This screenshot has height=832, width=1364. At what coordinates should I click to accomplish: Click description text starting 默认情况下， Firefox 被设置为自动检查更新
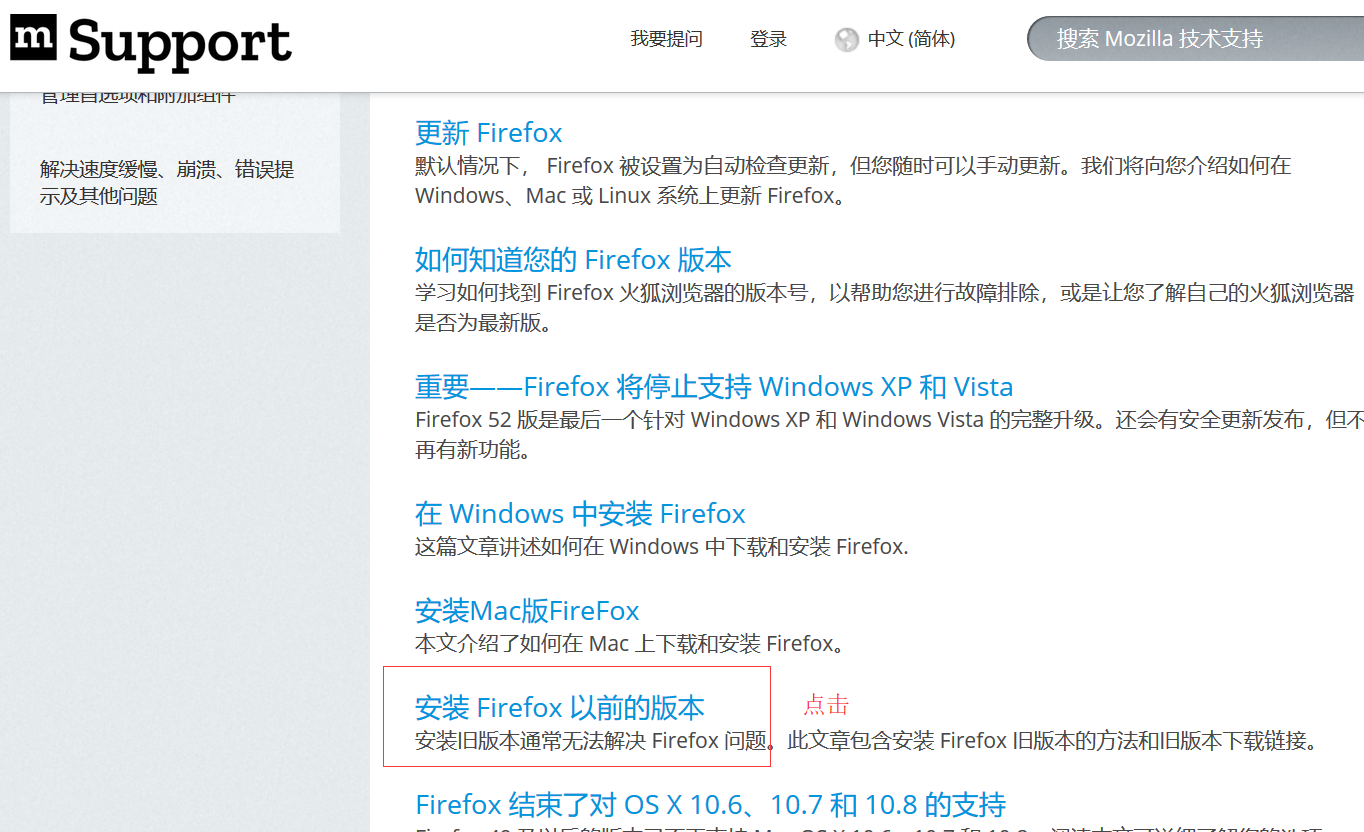(x=853, y=180)
